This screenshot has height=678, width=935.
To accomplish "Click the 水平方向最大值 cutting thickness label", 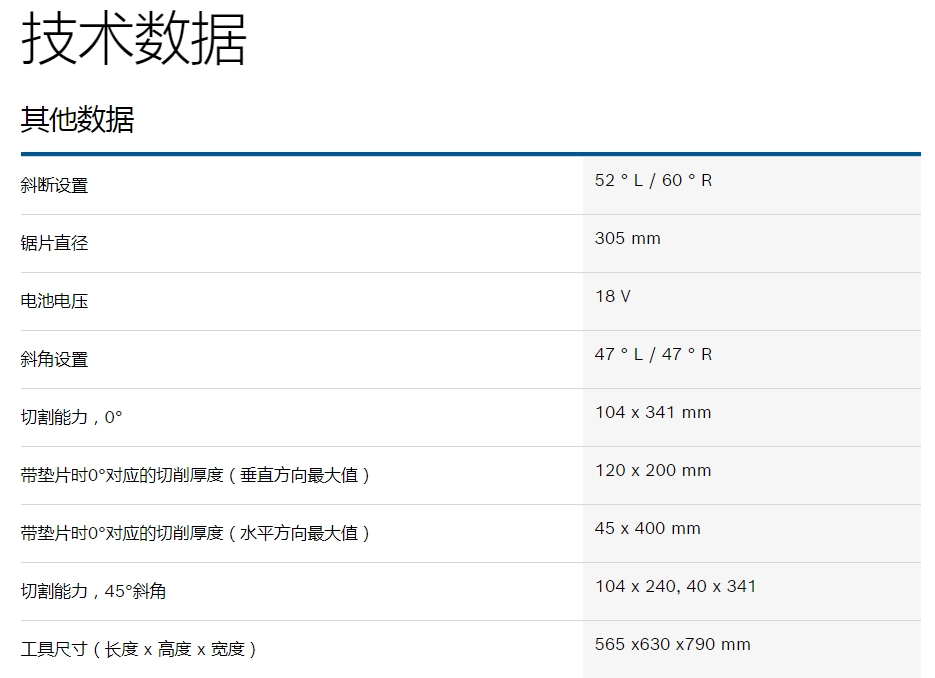I will click(x=196, y=533).
